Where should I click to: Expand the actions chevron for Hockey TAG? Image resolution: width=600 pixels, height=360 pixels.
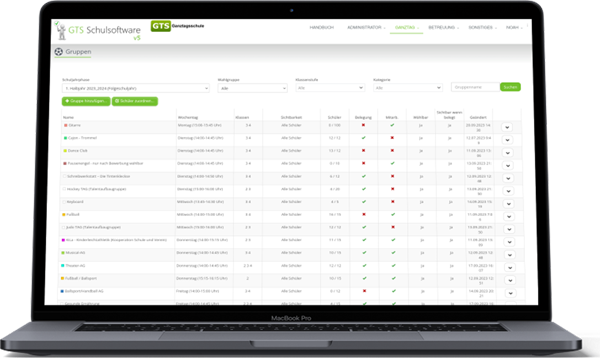coord(508,191)
